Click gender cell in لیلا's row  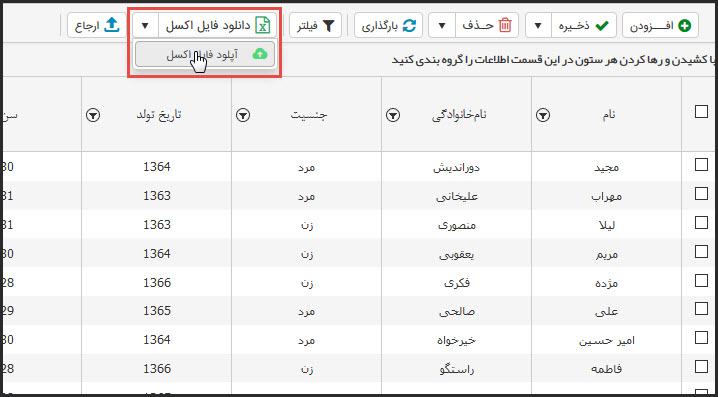tap(307, 225)
